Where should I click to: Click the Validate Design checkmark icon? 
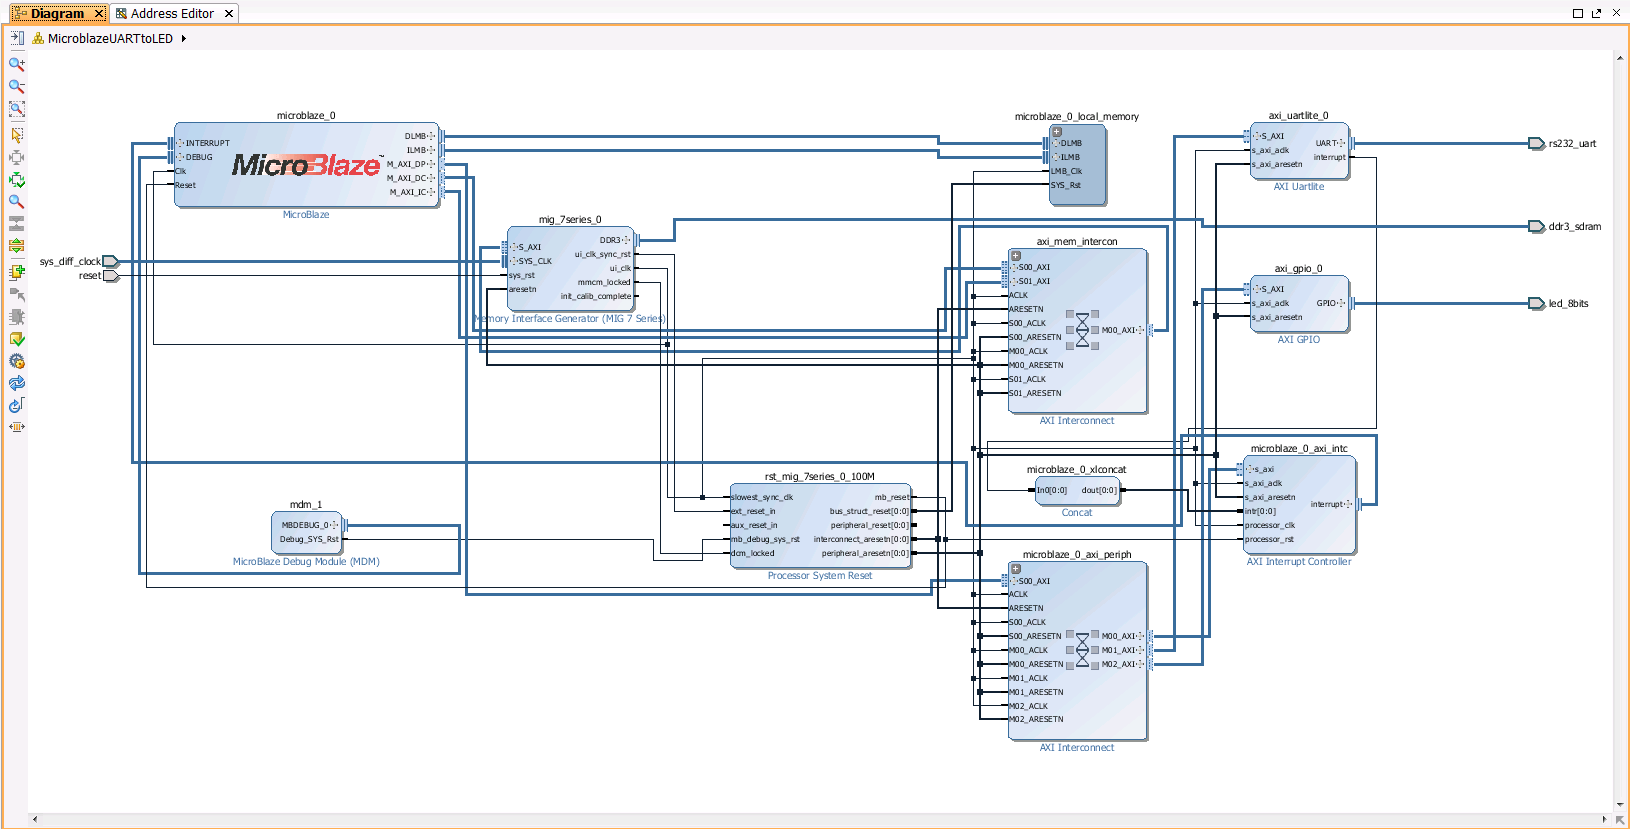(16, 339)
